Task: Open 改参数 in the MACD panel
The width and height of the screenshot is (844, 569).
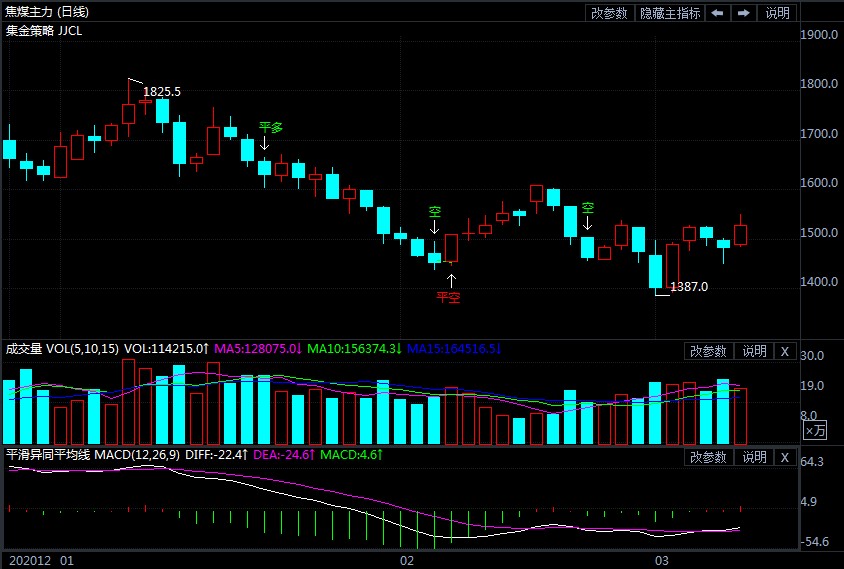Action: [708, 458]
